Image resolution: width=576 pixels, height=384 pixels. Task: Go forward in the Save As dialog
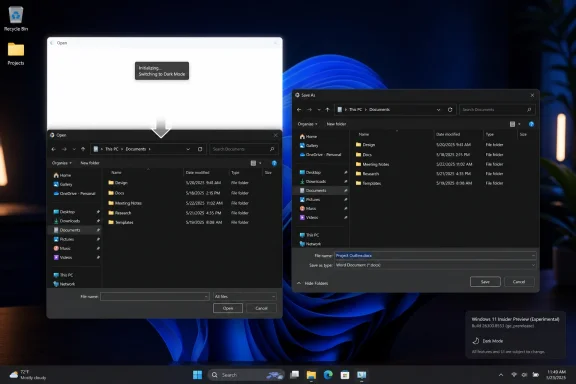click(x=309, y=110)
